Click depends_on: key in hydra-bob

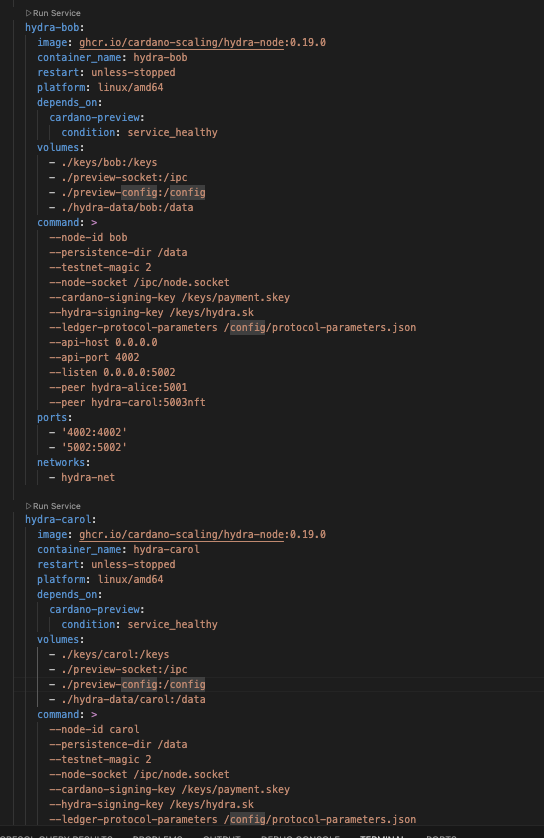(x=69, y=102)
